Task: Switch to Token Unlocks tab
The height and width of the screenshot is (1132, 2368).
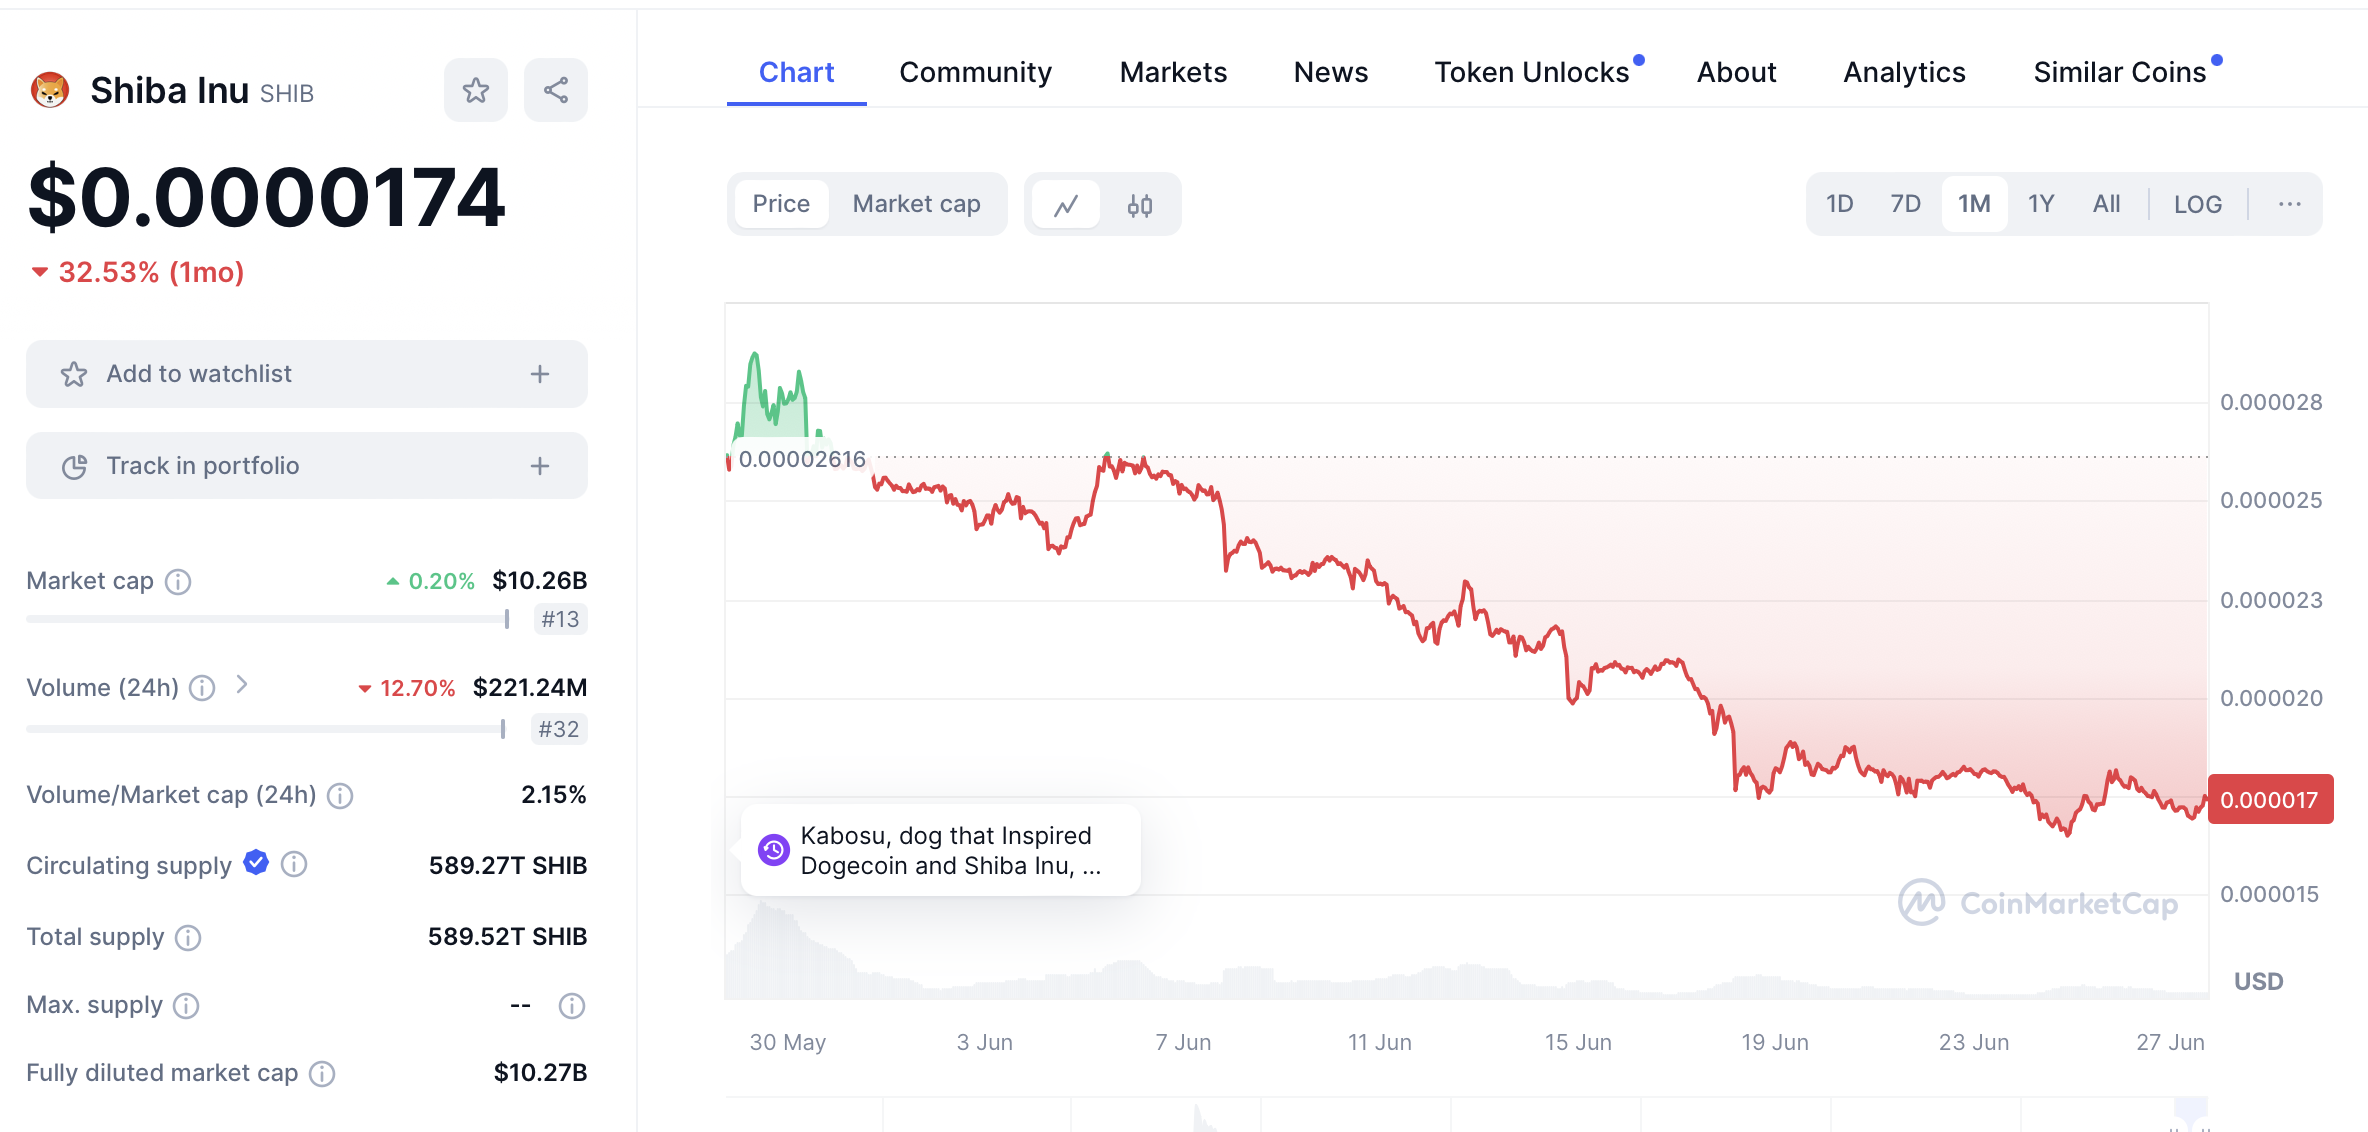Action: click(1531, 72)
